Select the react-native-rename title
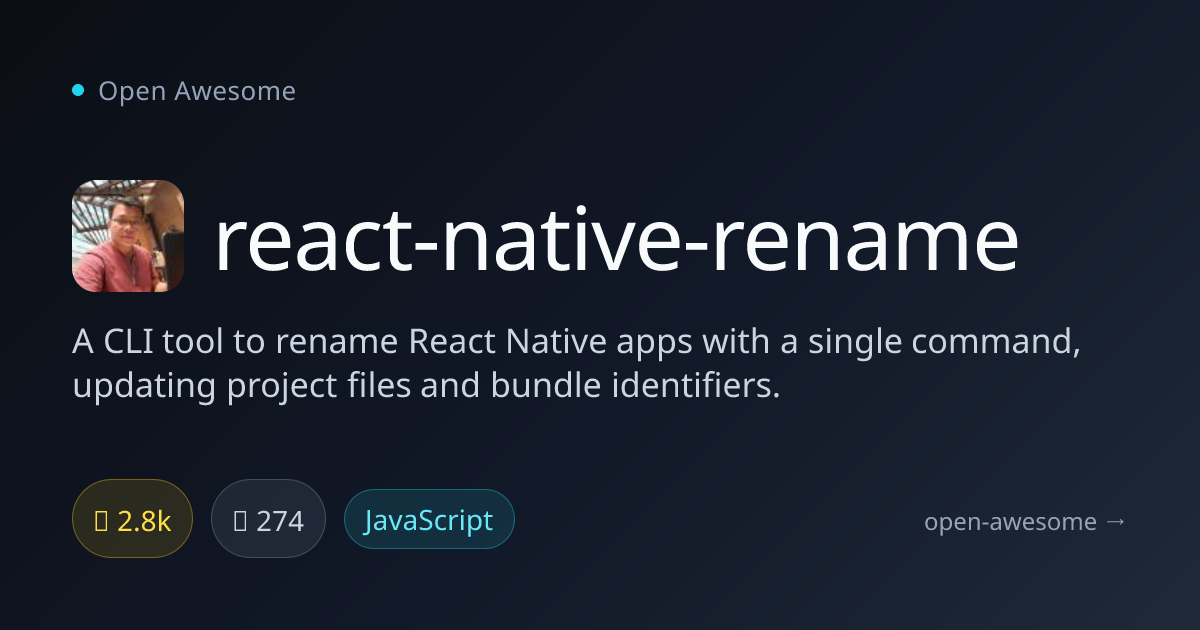 tap(616, 238)
